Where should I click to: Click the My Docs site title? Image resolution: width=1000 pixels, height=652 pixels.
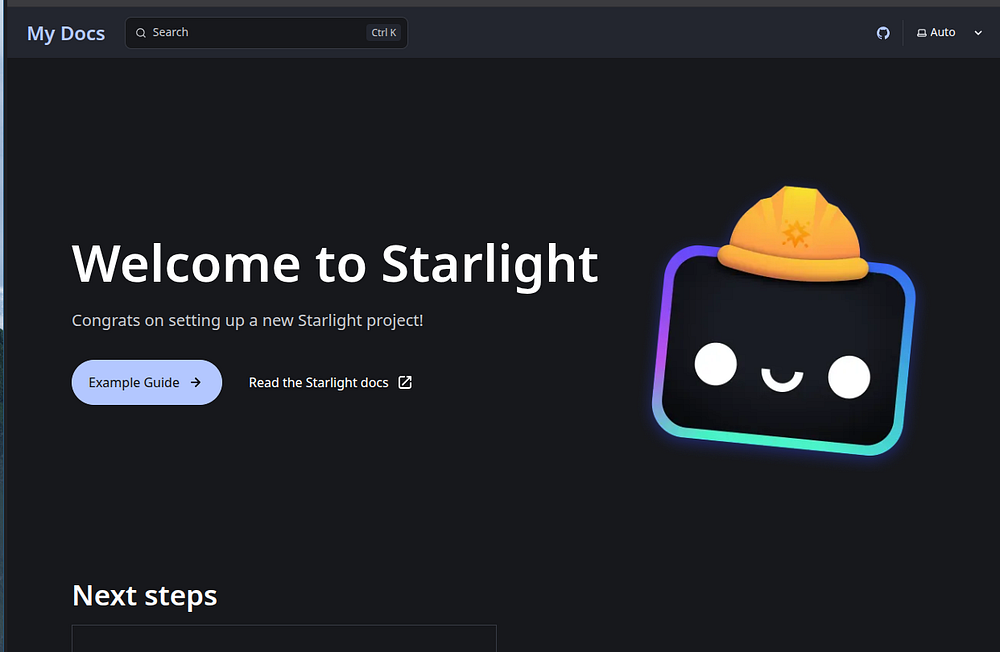(x=66, y=33)
